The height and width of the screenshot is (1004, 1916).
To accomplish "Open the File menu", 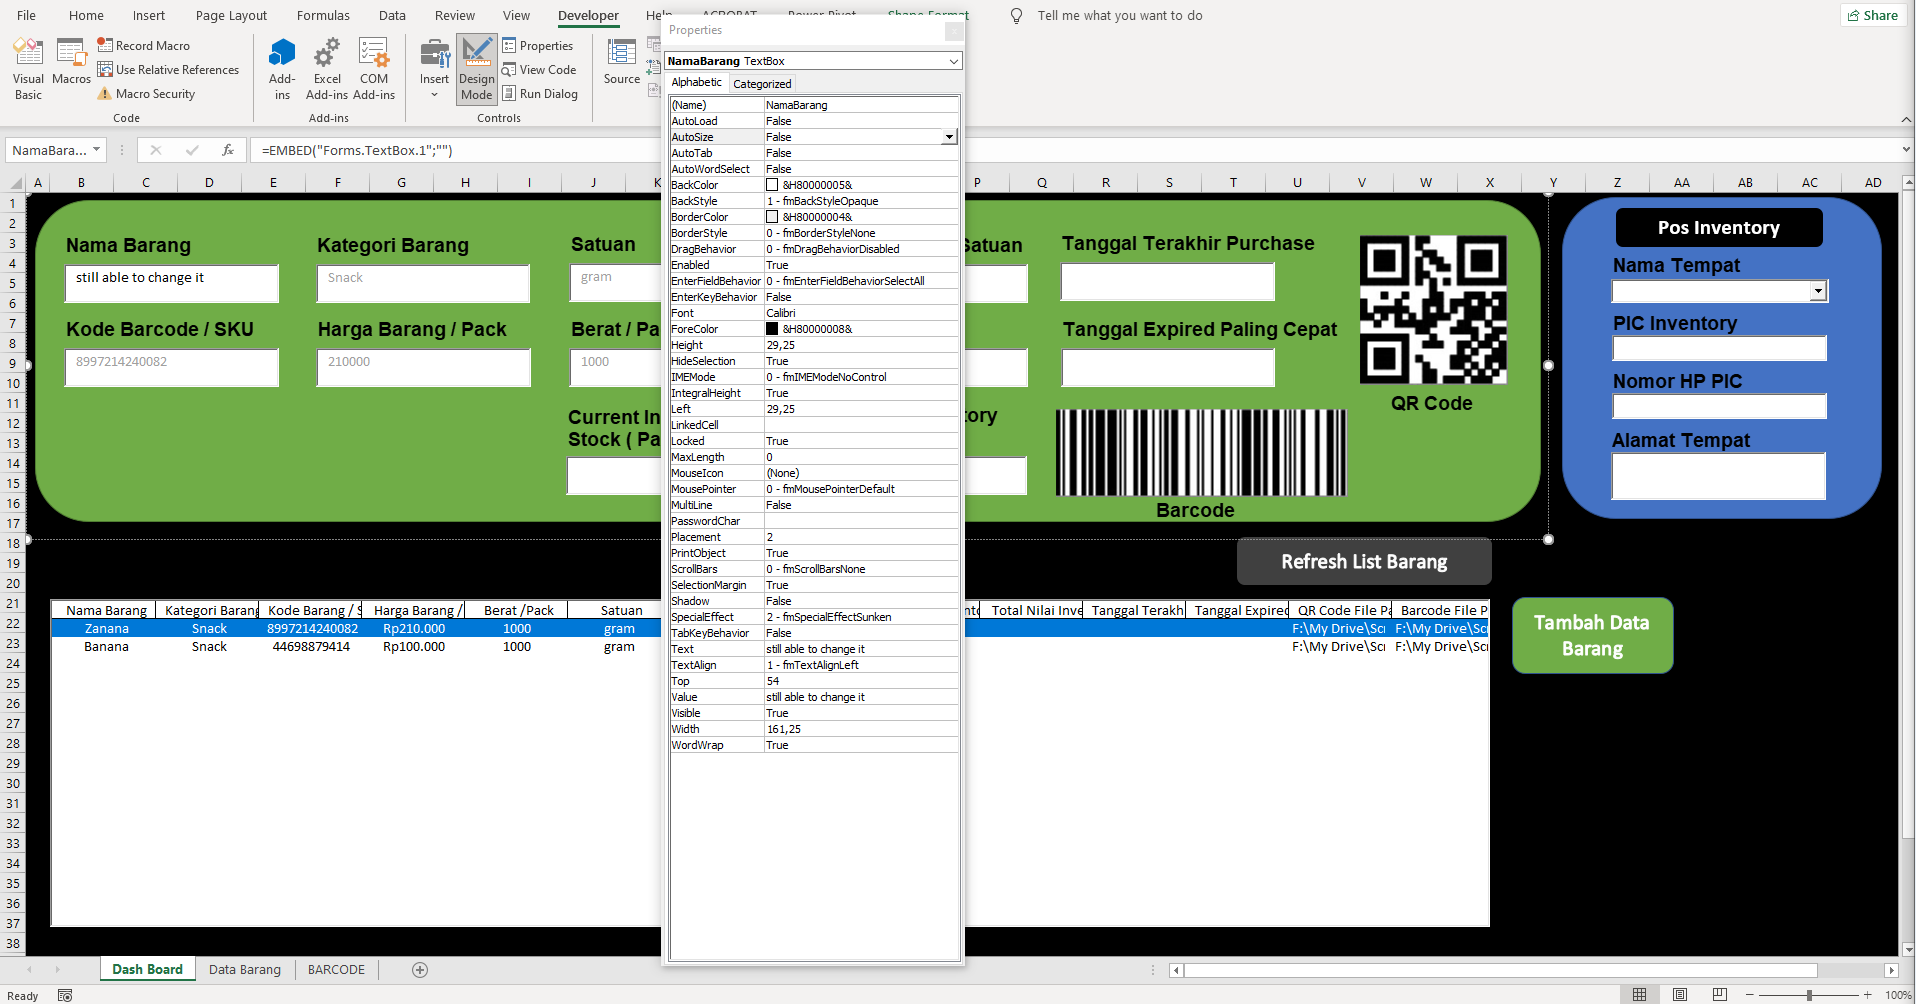I will [x=27, y=15].
